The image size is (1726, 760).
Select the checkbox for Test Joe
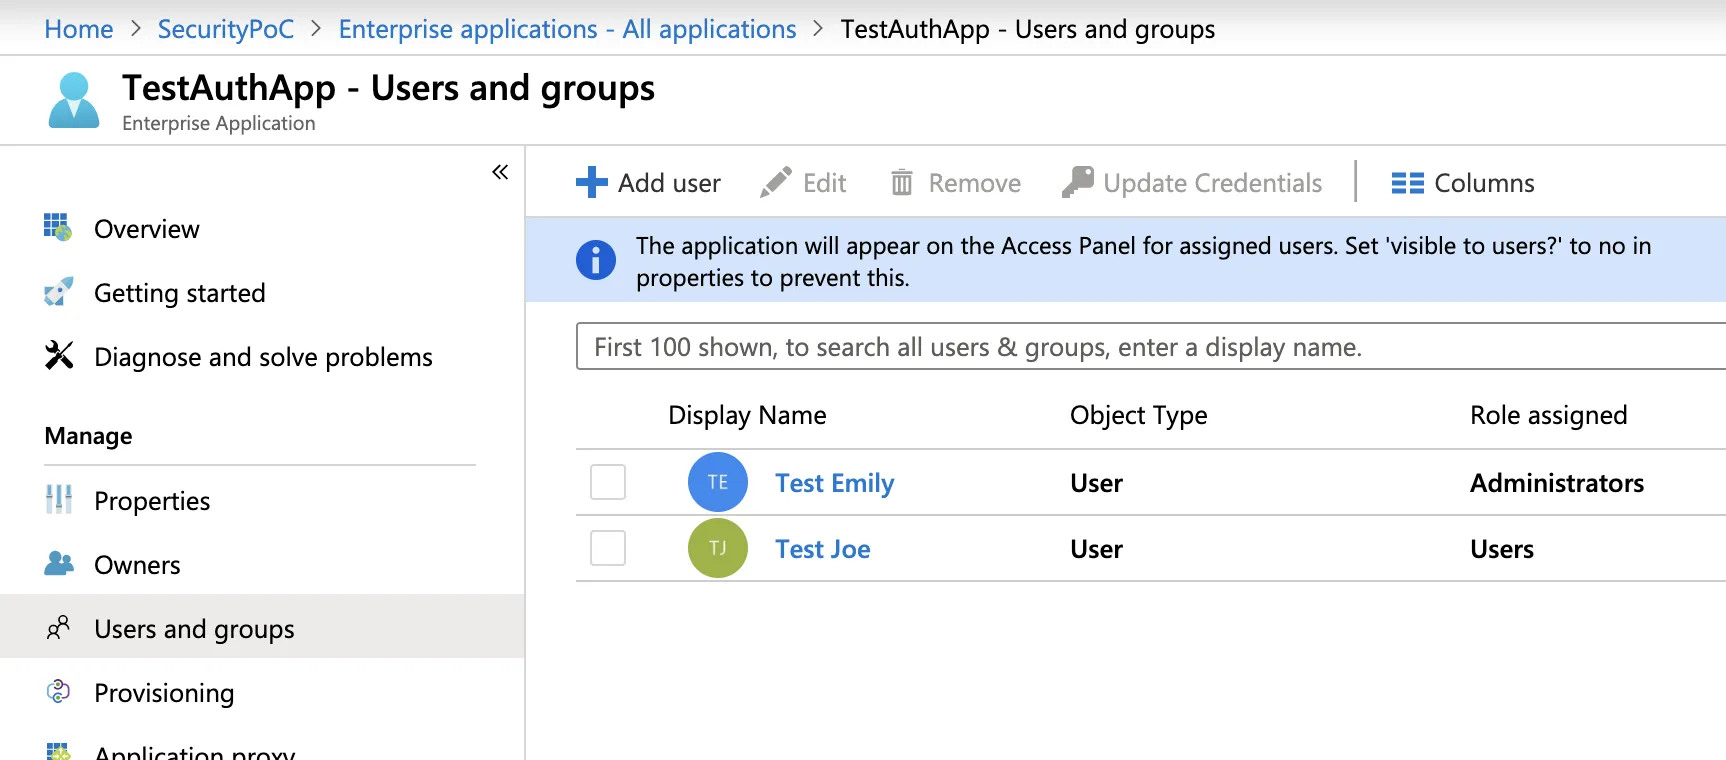click(x=608, y=548)
